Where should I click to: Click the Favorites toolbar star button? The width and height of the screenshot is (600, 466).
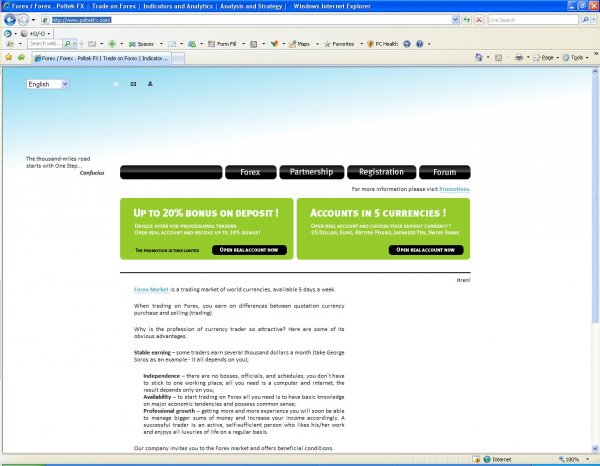click(x=339, y=44)
